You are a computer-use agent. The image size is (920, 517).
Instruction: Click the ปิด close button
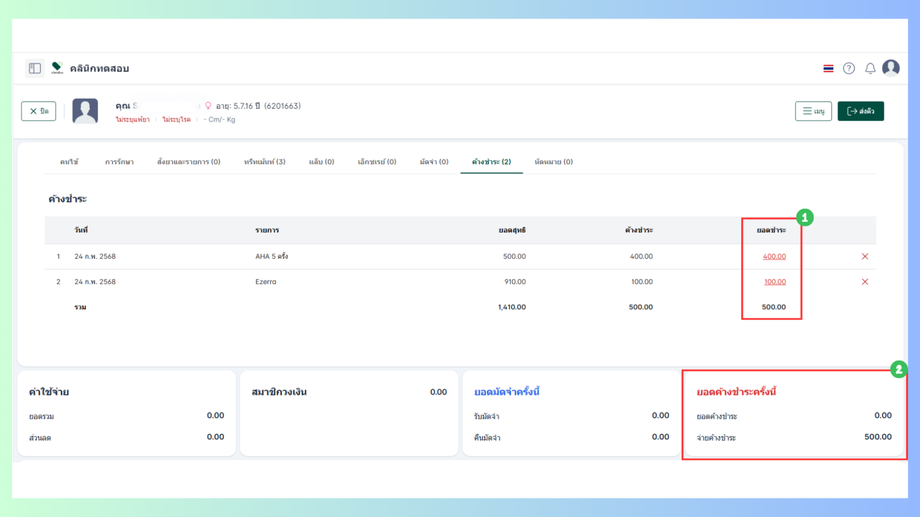[x=39, y=111]
